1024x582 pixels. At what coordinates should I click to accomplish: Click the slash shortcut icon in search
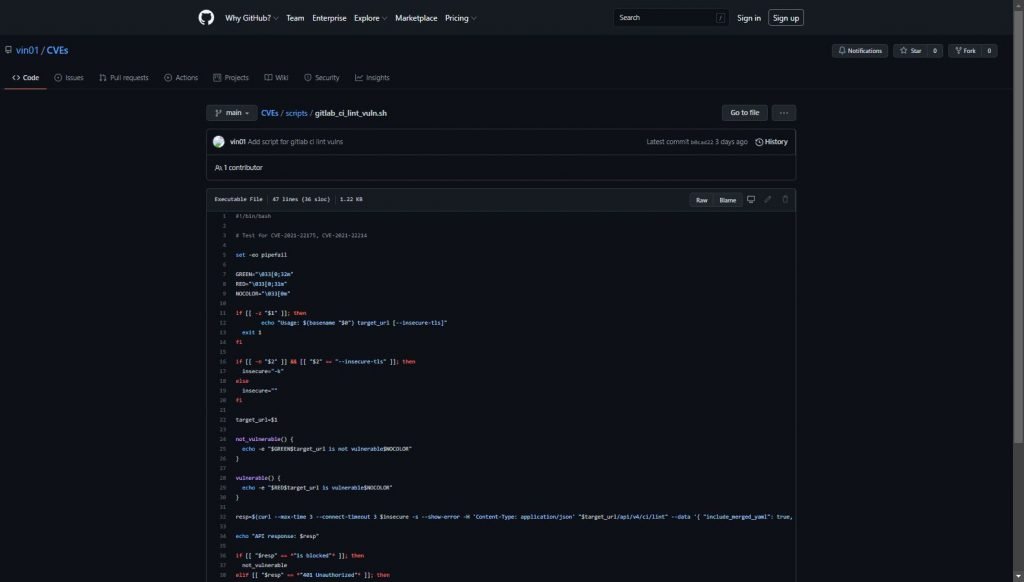(x=720, y=18)
